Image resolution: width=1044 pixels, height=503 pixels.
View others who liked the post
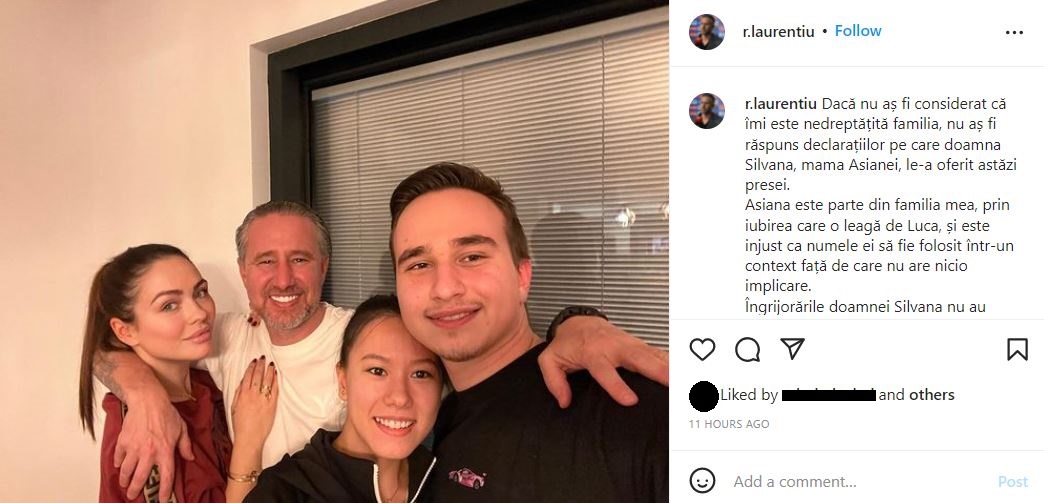point(931,394)
